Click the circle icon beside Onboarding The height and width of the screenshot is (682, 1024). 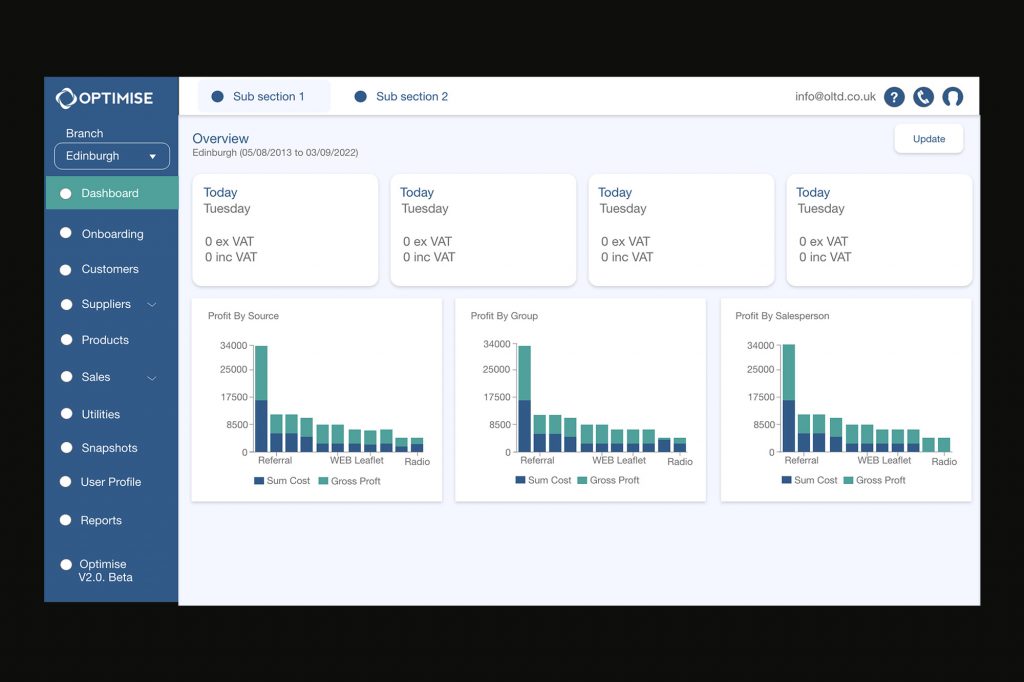(x=66, y=233)
